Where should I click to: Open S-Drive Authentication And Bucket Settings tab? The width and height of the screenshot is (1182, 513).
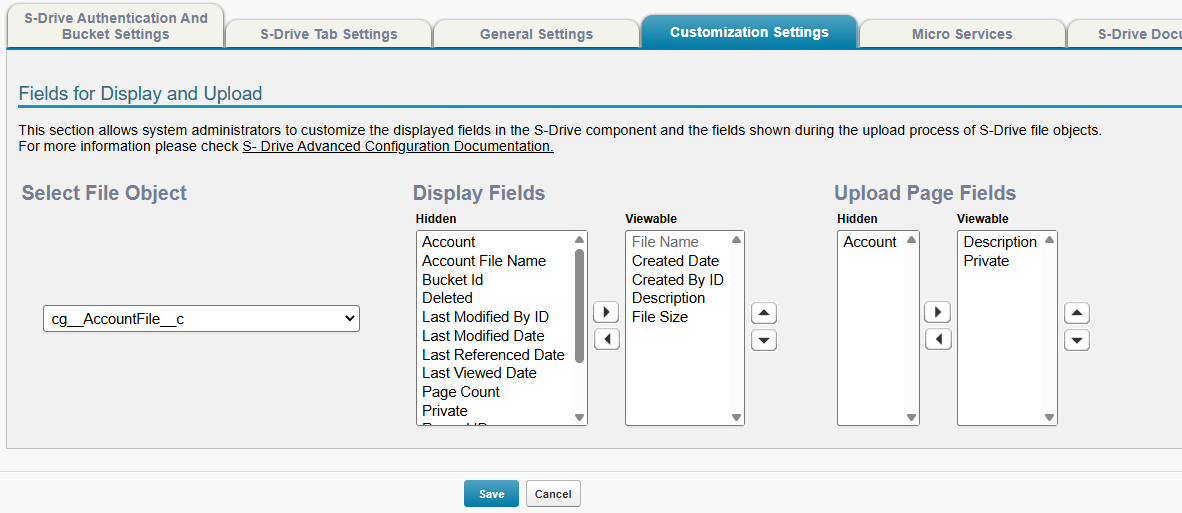pos(115,26)
